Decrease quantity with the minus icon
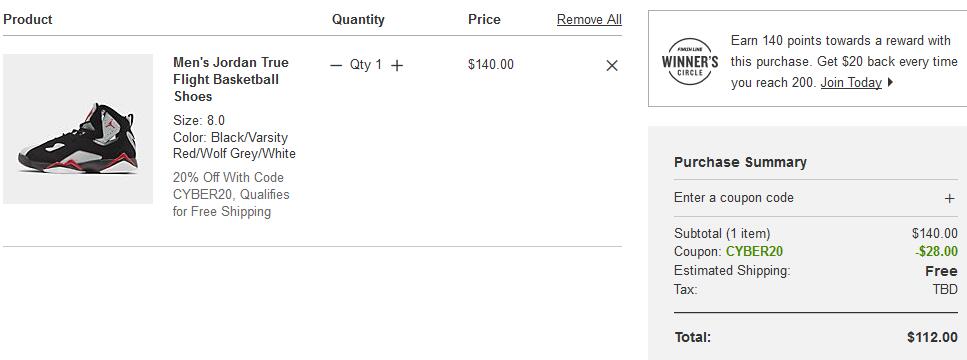 pos(335,65)
